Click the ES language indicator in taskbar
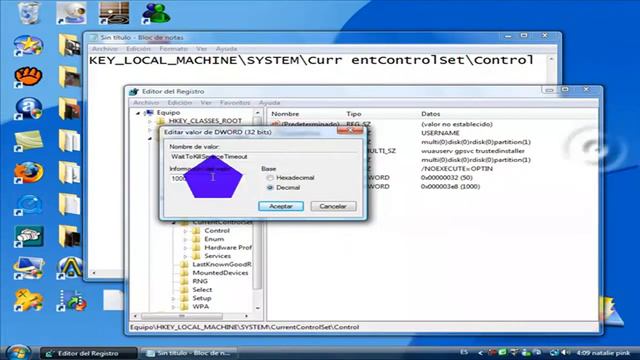 464,352
